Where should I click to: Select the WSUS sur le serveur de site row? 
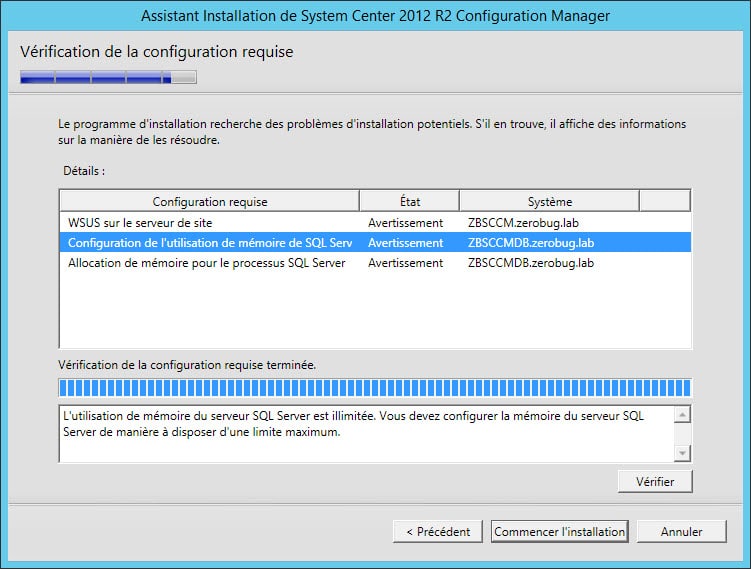pos(375,223)
